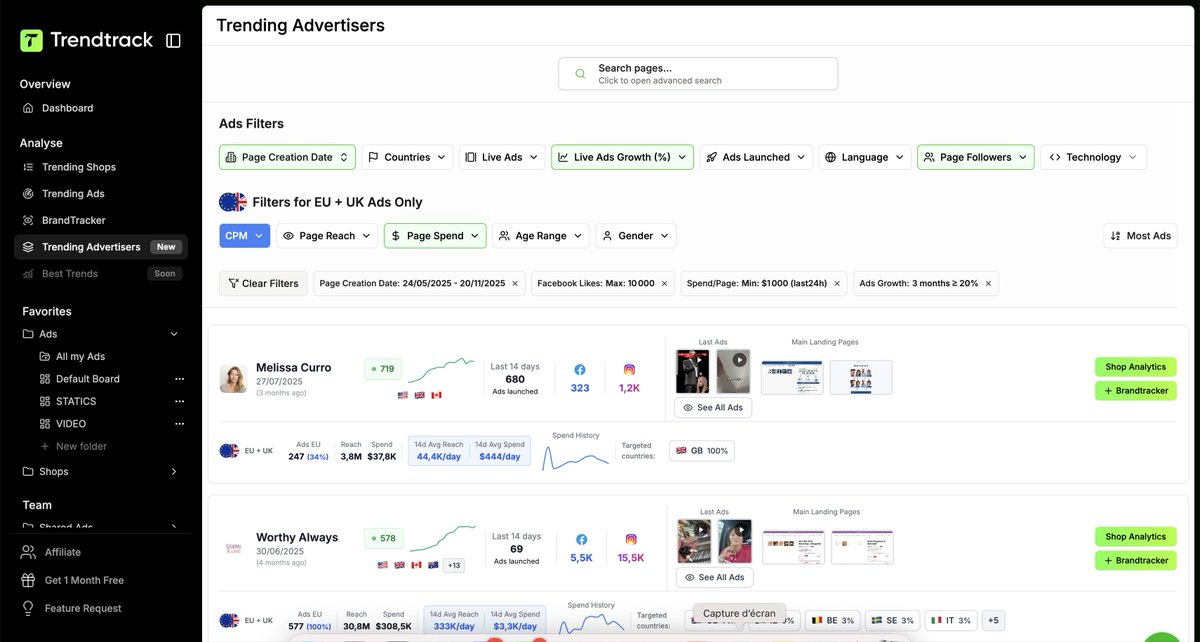Open Best Trends menu item
This screenshot has width=1200, height=642.
point(100,273)
